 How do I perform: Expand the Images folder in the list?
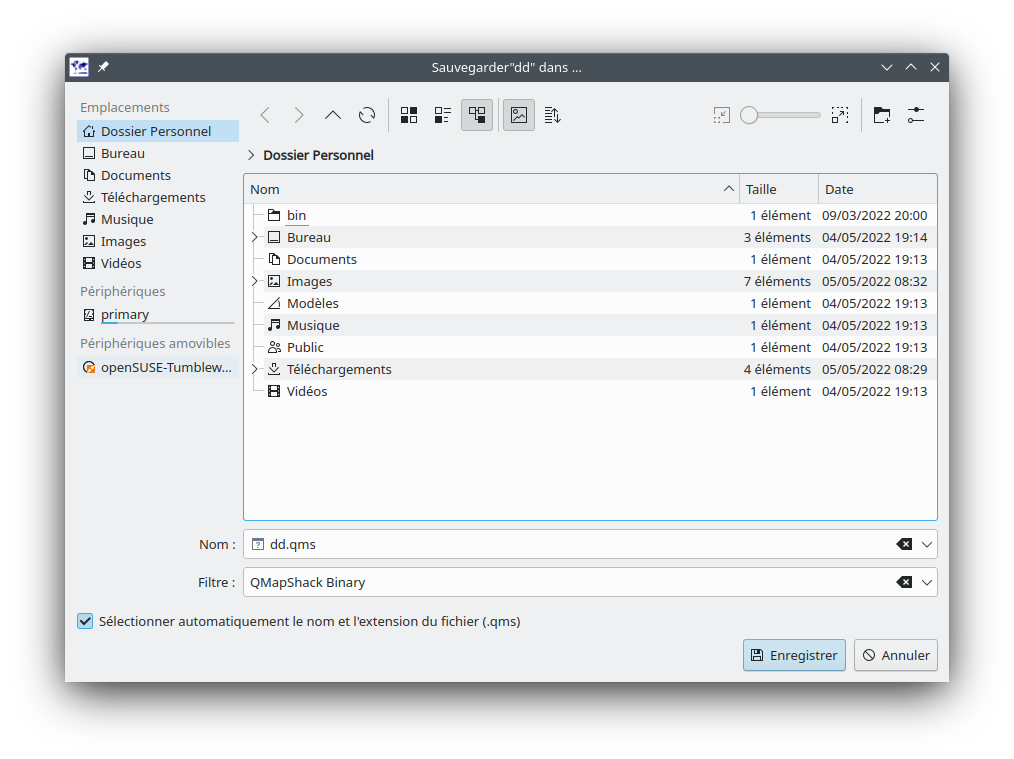(254, 281)
